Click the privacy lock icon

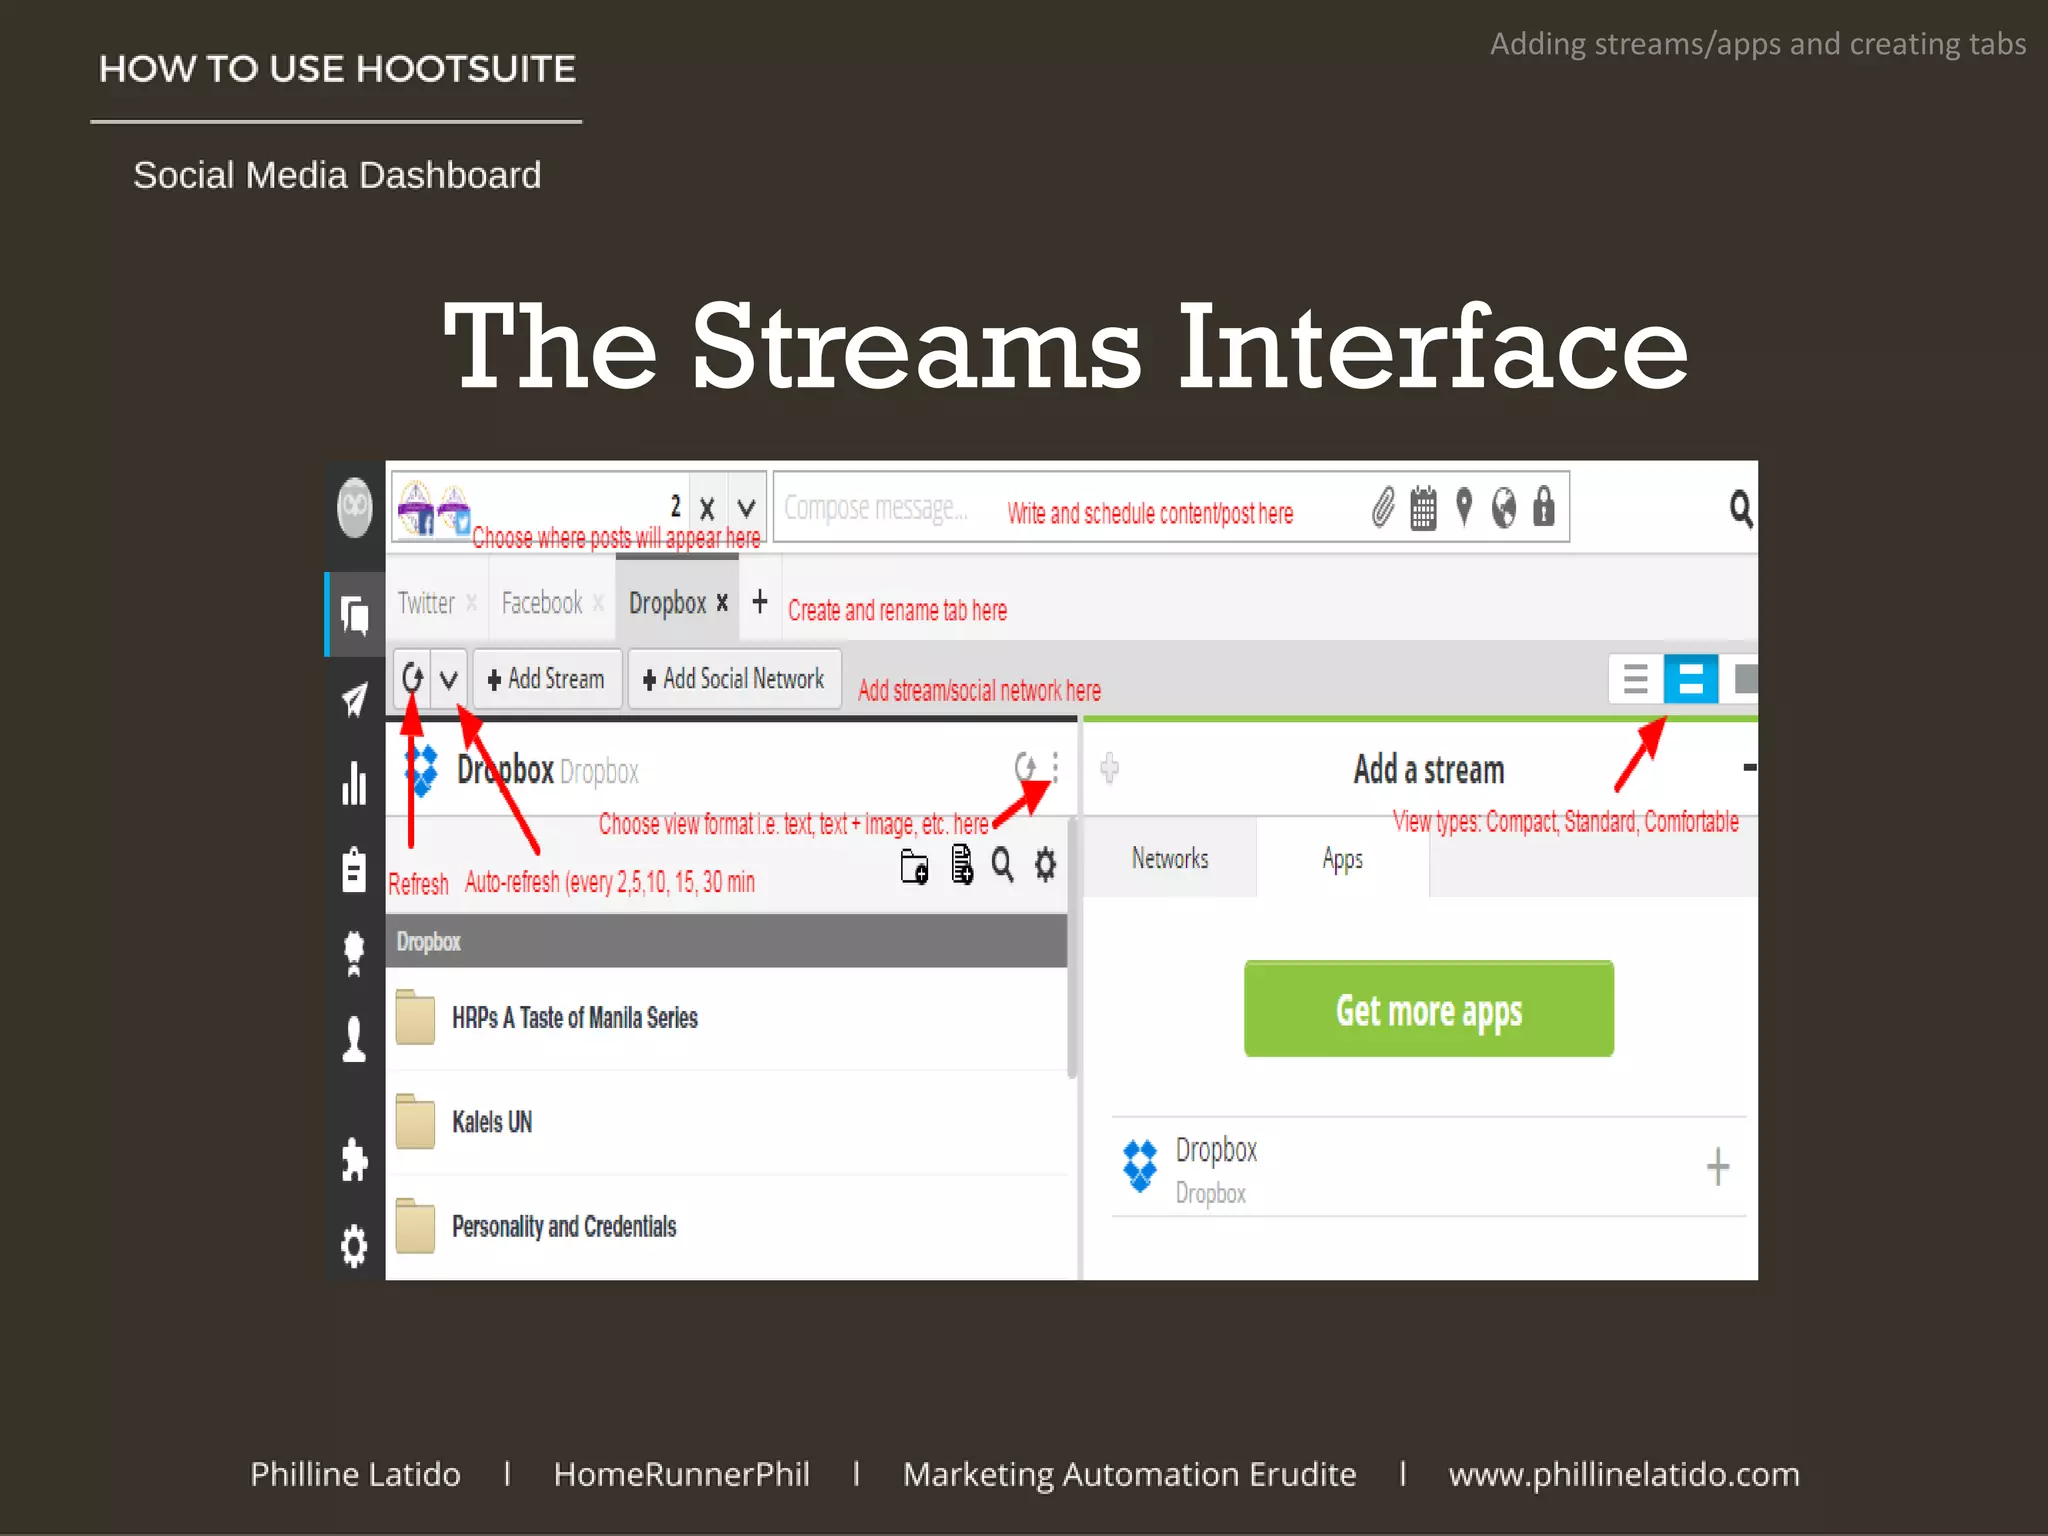point(1544,506)
